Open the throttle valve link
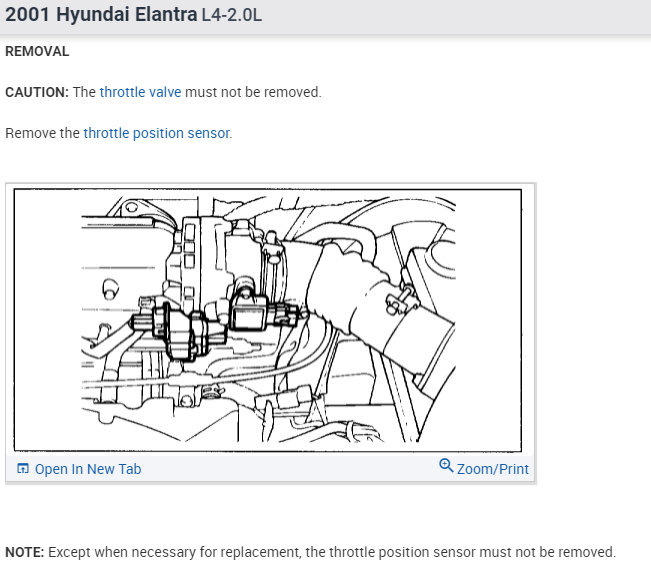Screen dimensions: 651x578 (x=140, y=92)
